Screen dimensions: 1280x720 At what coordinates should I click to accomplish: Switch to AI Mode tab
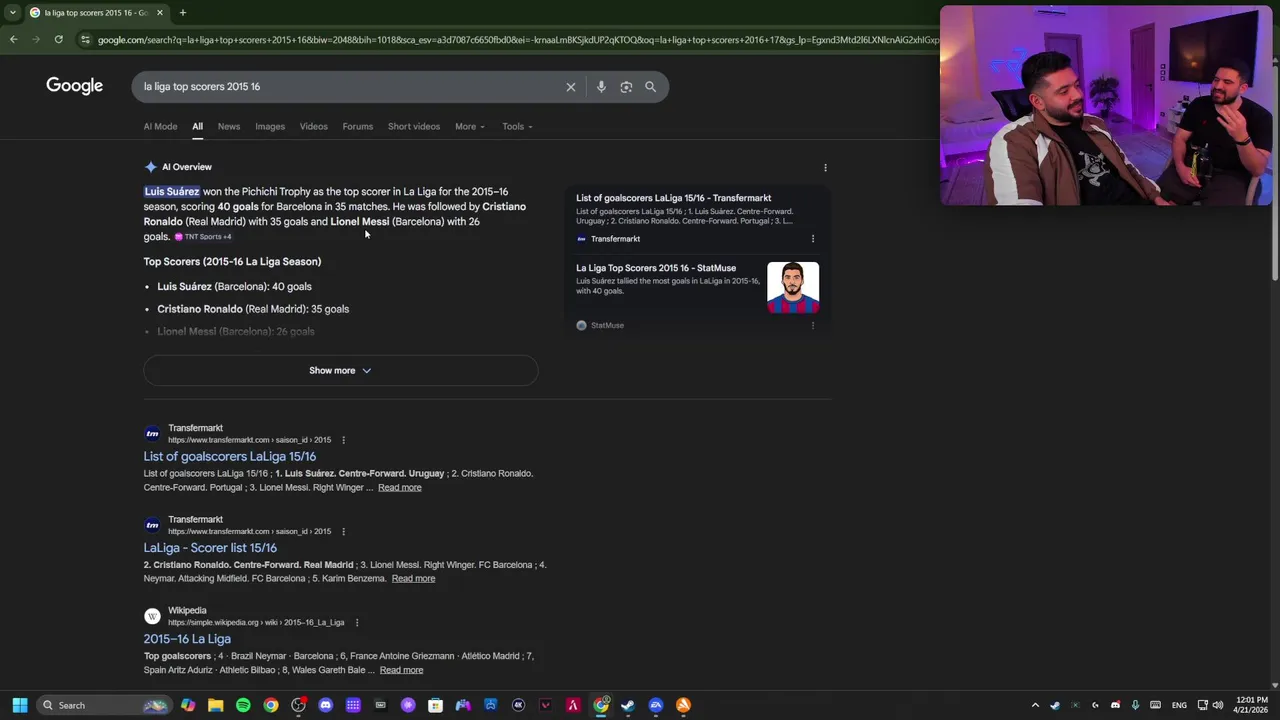click(160, 127)
